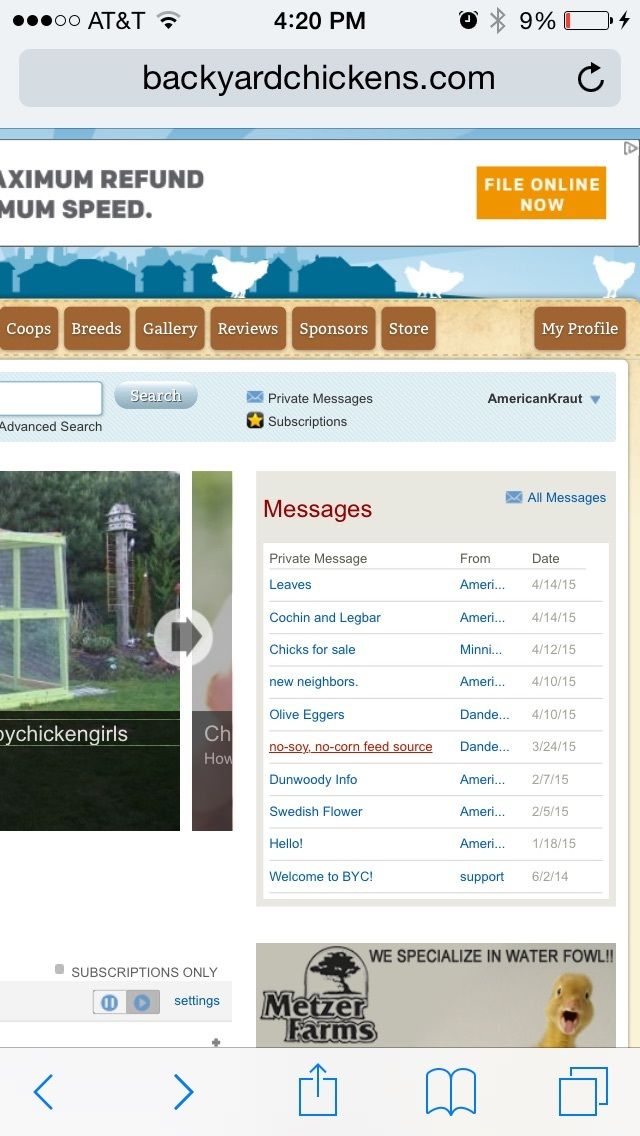Open the Reviews tab
This screenshot has width=640, height=1136.
pyautogui.click(x=248, y=328)
